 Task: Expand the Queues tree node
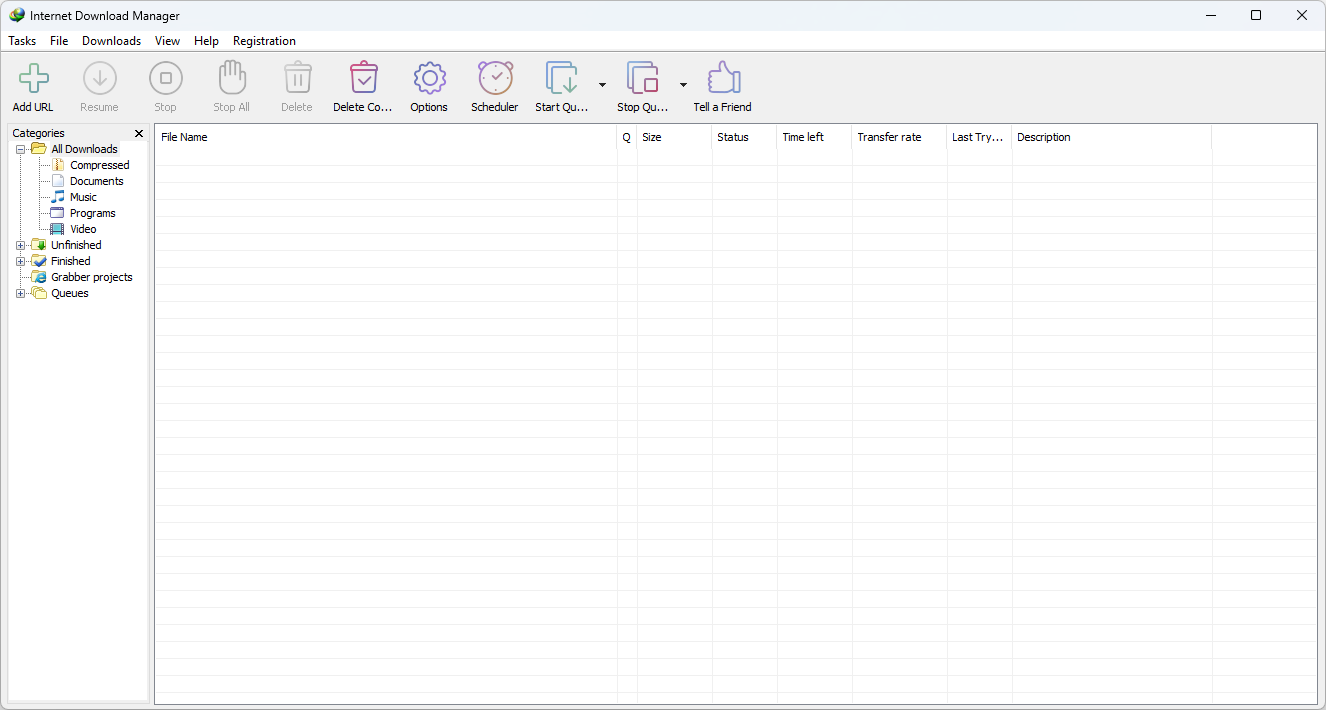(21, 293)
